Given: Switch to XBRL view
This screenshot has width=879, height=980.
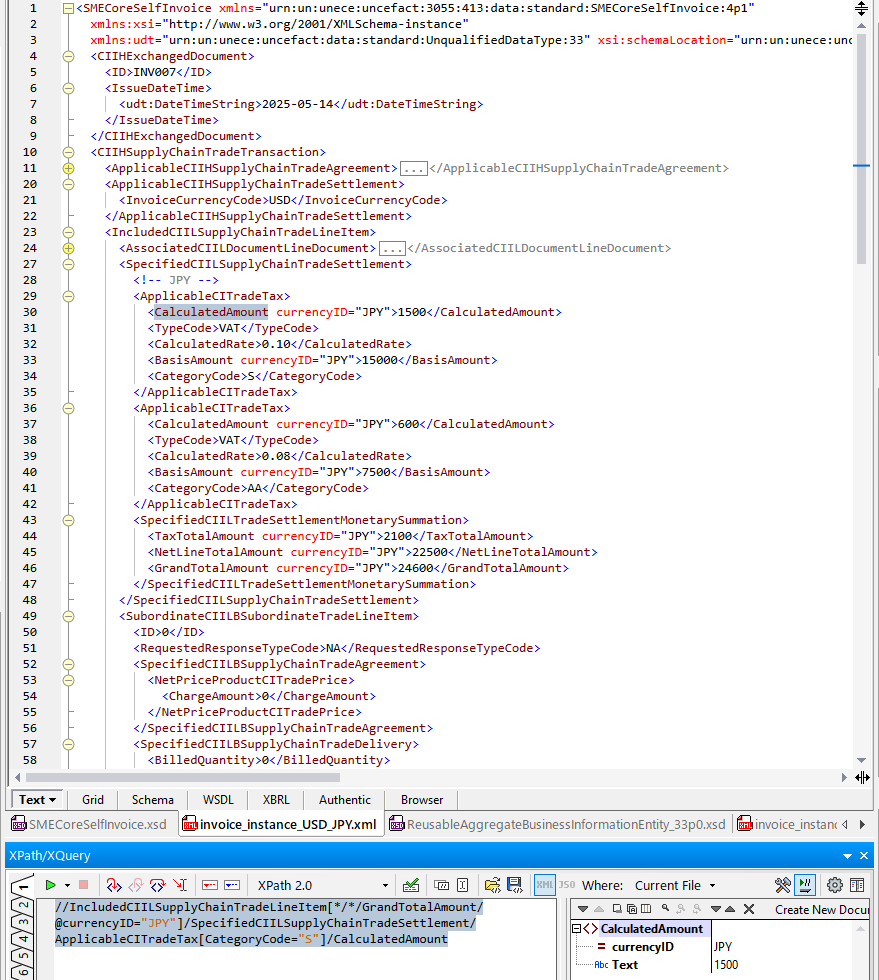Looking at the screenshot, I should [276, 800].
